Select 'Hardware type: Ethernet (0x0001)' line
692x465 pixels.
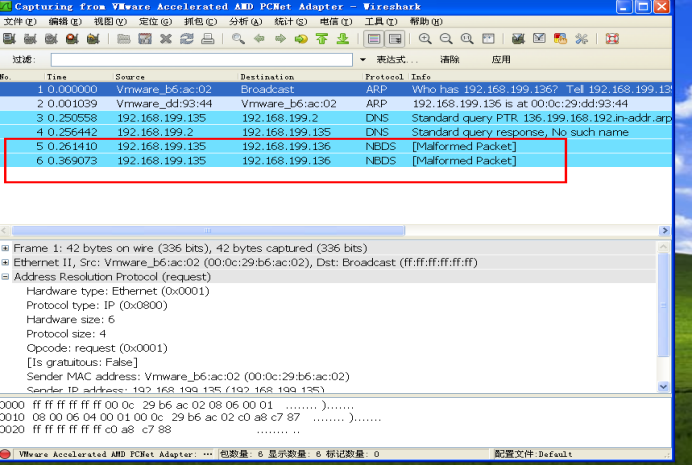coord(118,291)
